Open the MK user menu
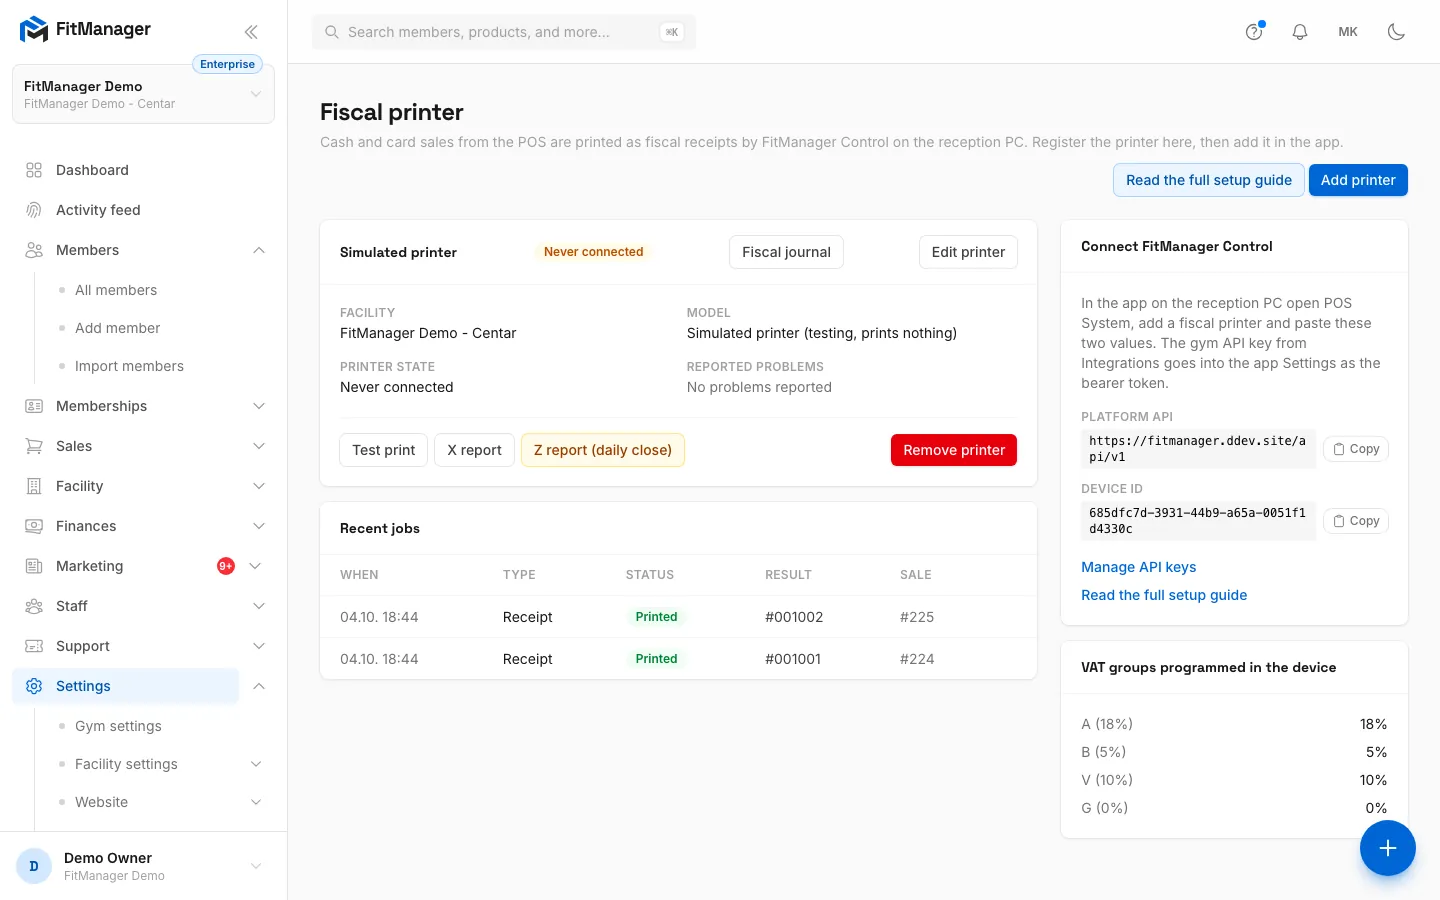Screen dimensions: 1440x900 tap(1348, 32)
